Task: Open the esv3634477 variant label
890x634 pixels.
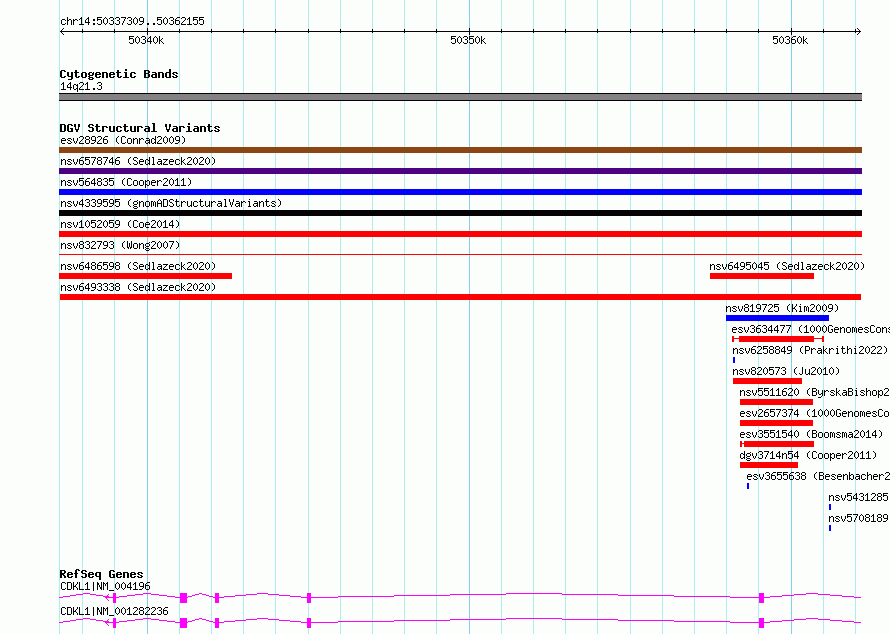Action: click(811, 329)
